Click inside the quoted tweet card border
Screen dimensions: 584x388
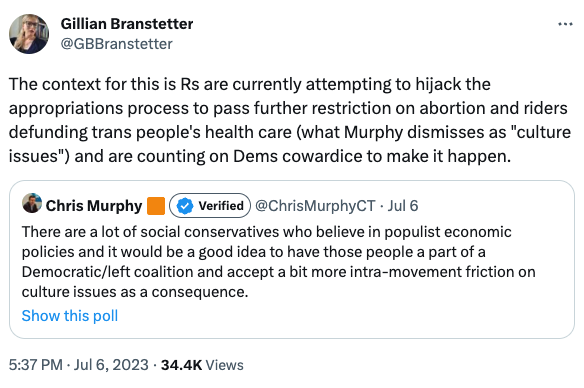(292, 260)
